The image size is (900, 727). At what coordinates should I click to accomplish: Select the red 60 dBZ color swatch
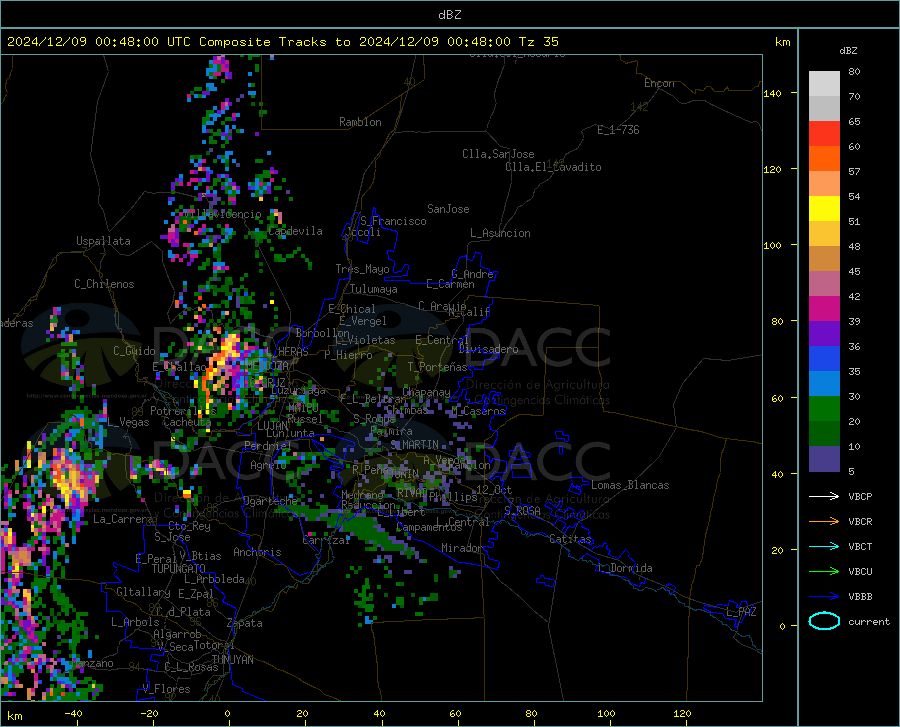pyautogui.click(x=824, y=134)
